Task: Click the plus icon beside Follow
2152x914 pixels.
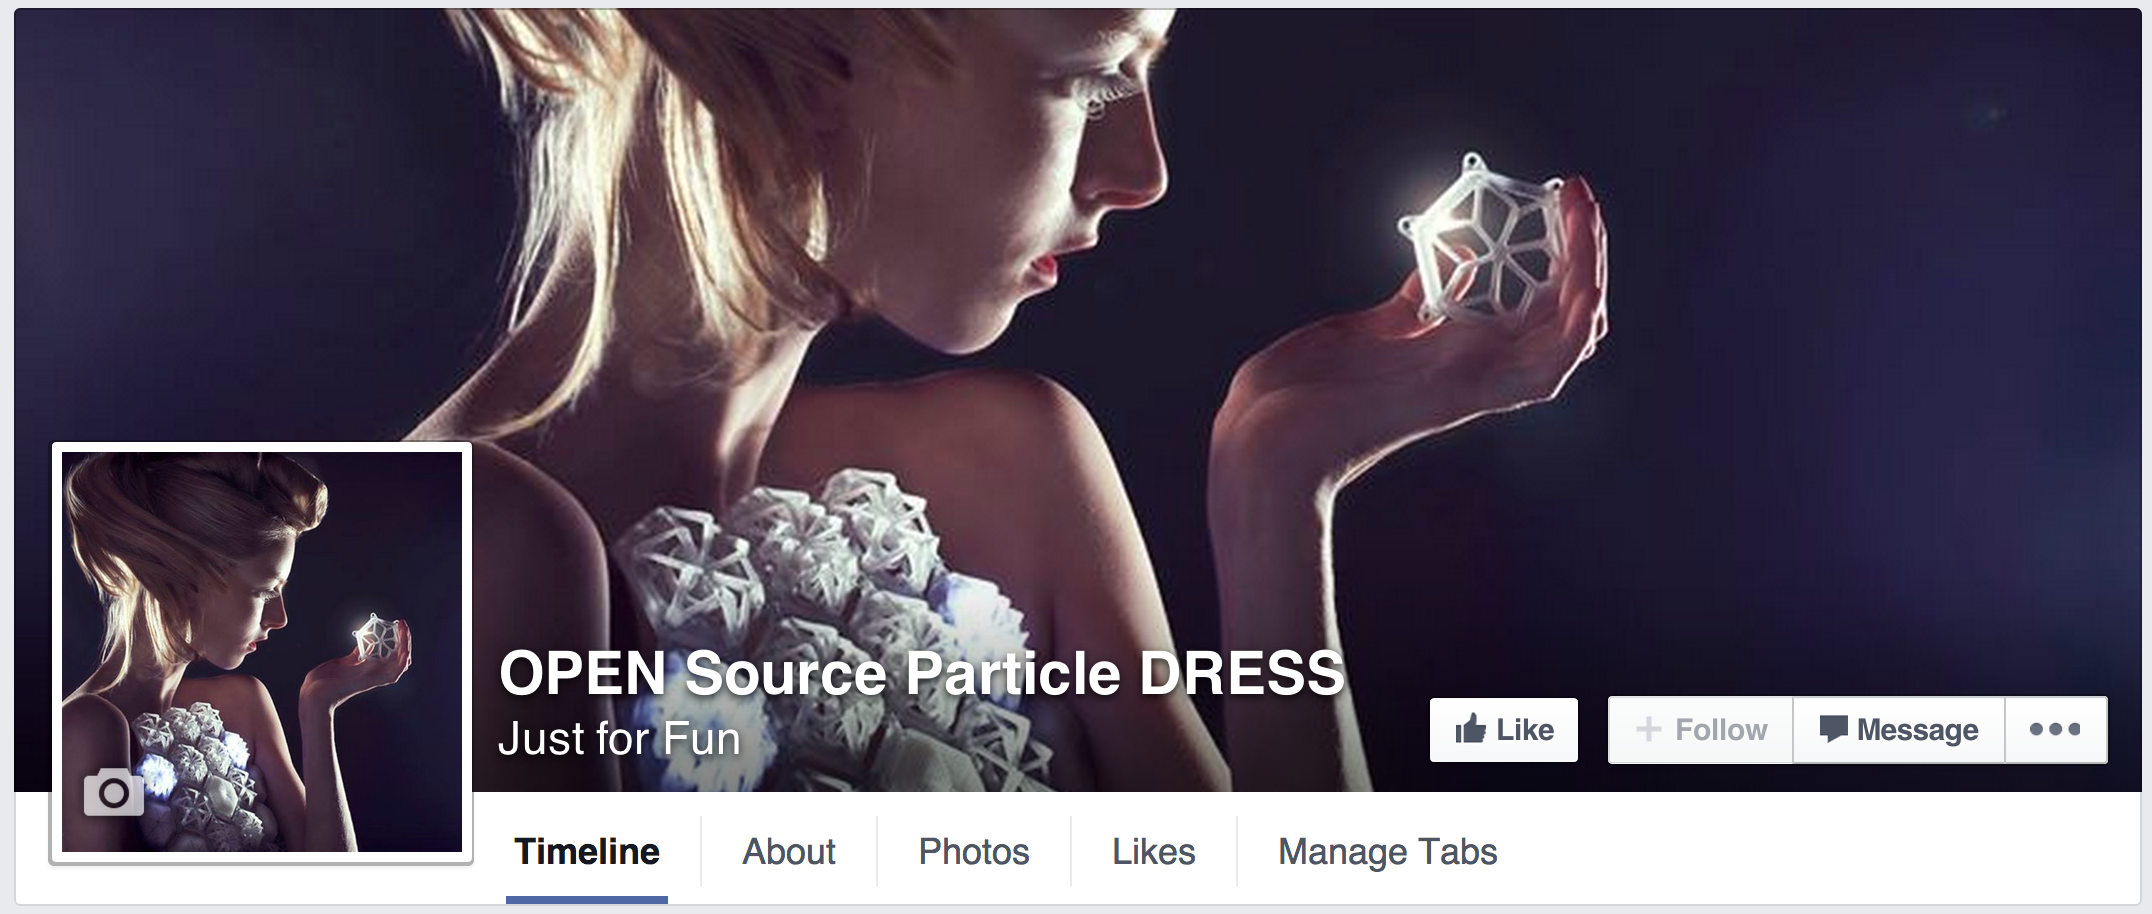Action: (x=1648, y=730)
